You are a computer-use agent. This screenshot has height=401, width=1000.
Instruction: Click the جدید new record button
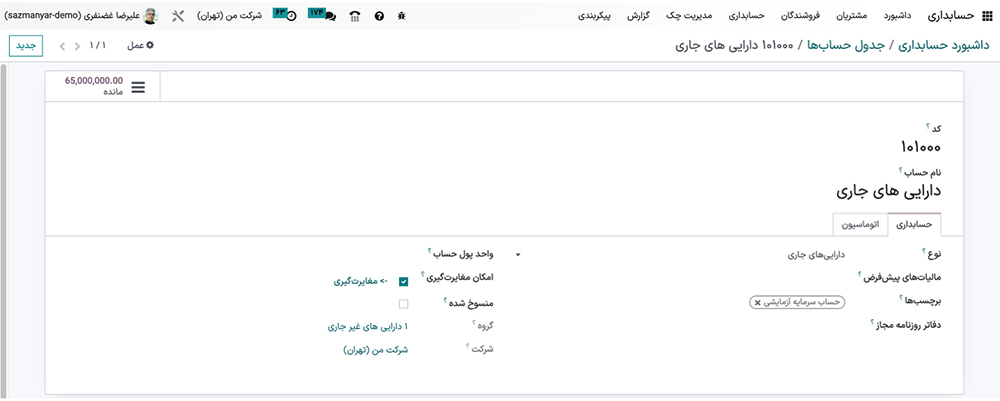point(26,46)
